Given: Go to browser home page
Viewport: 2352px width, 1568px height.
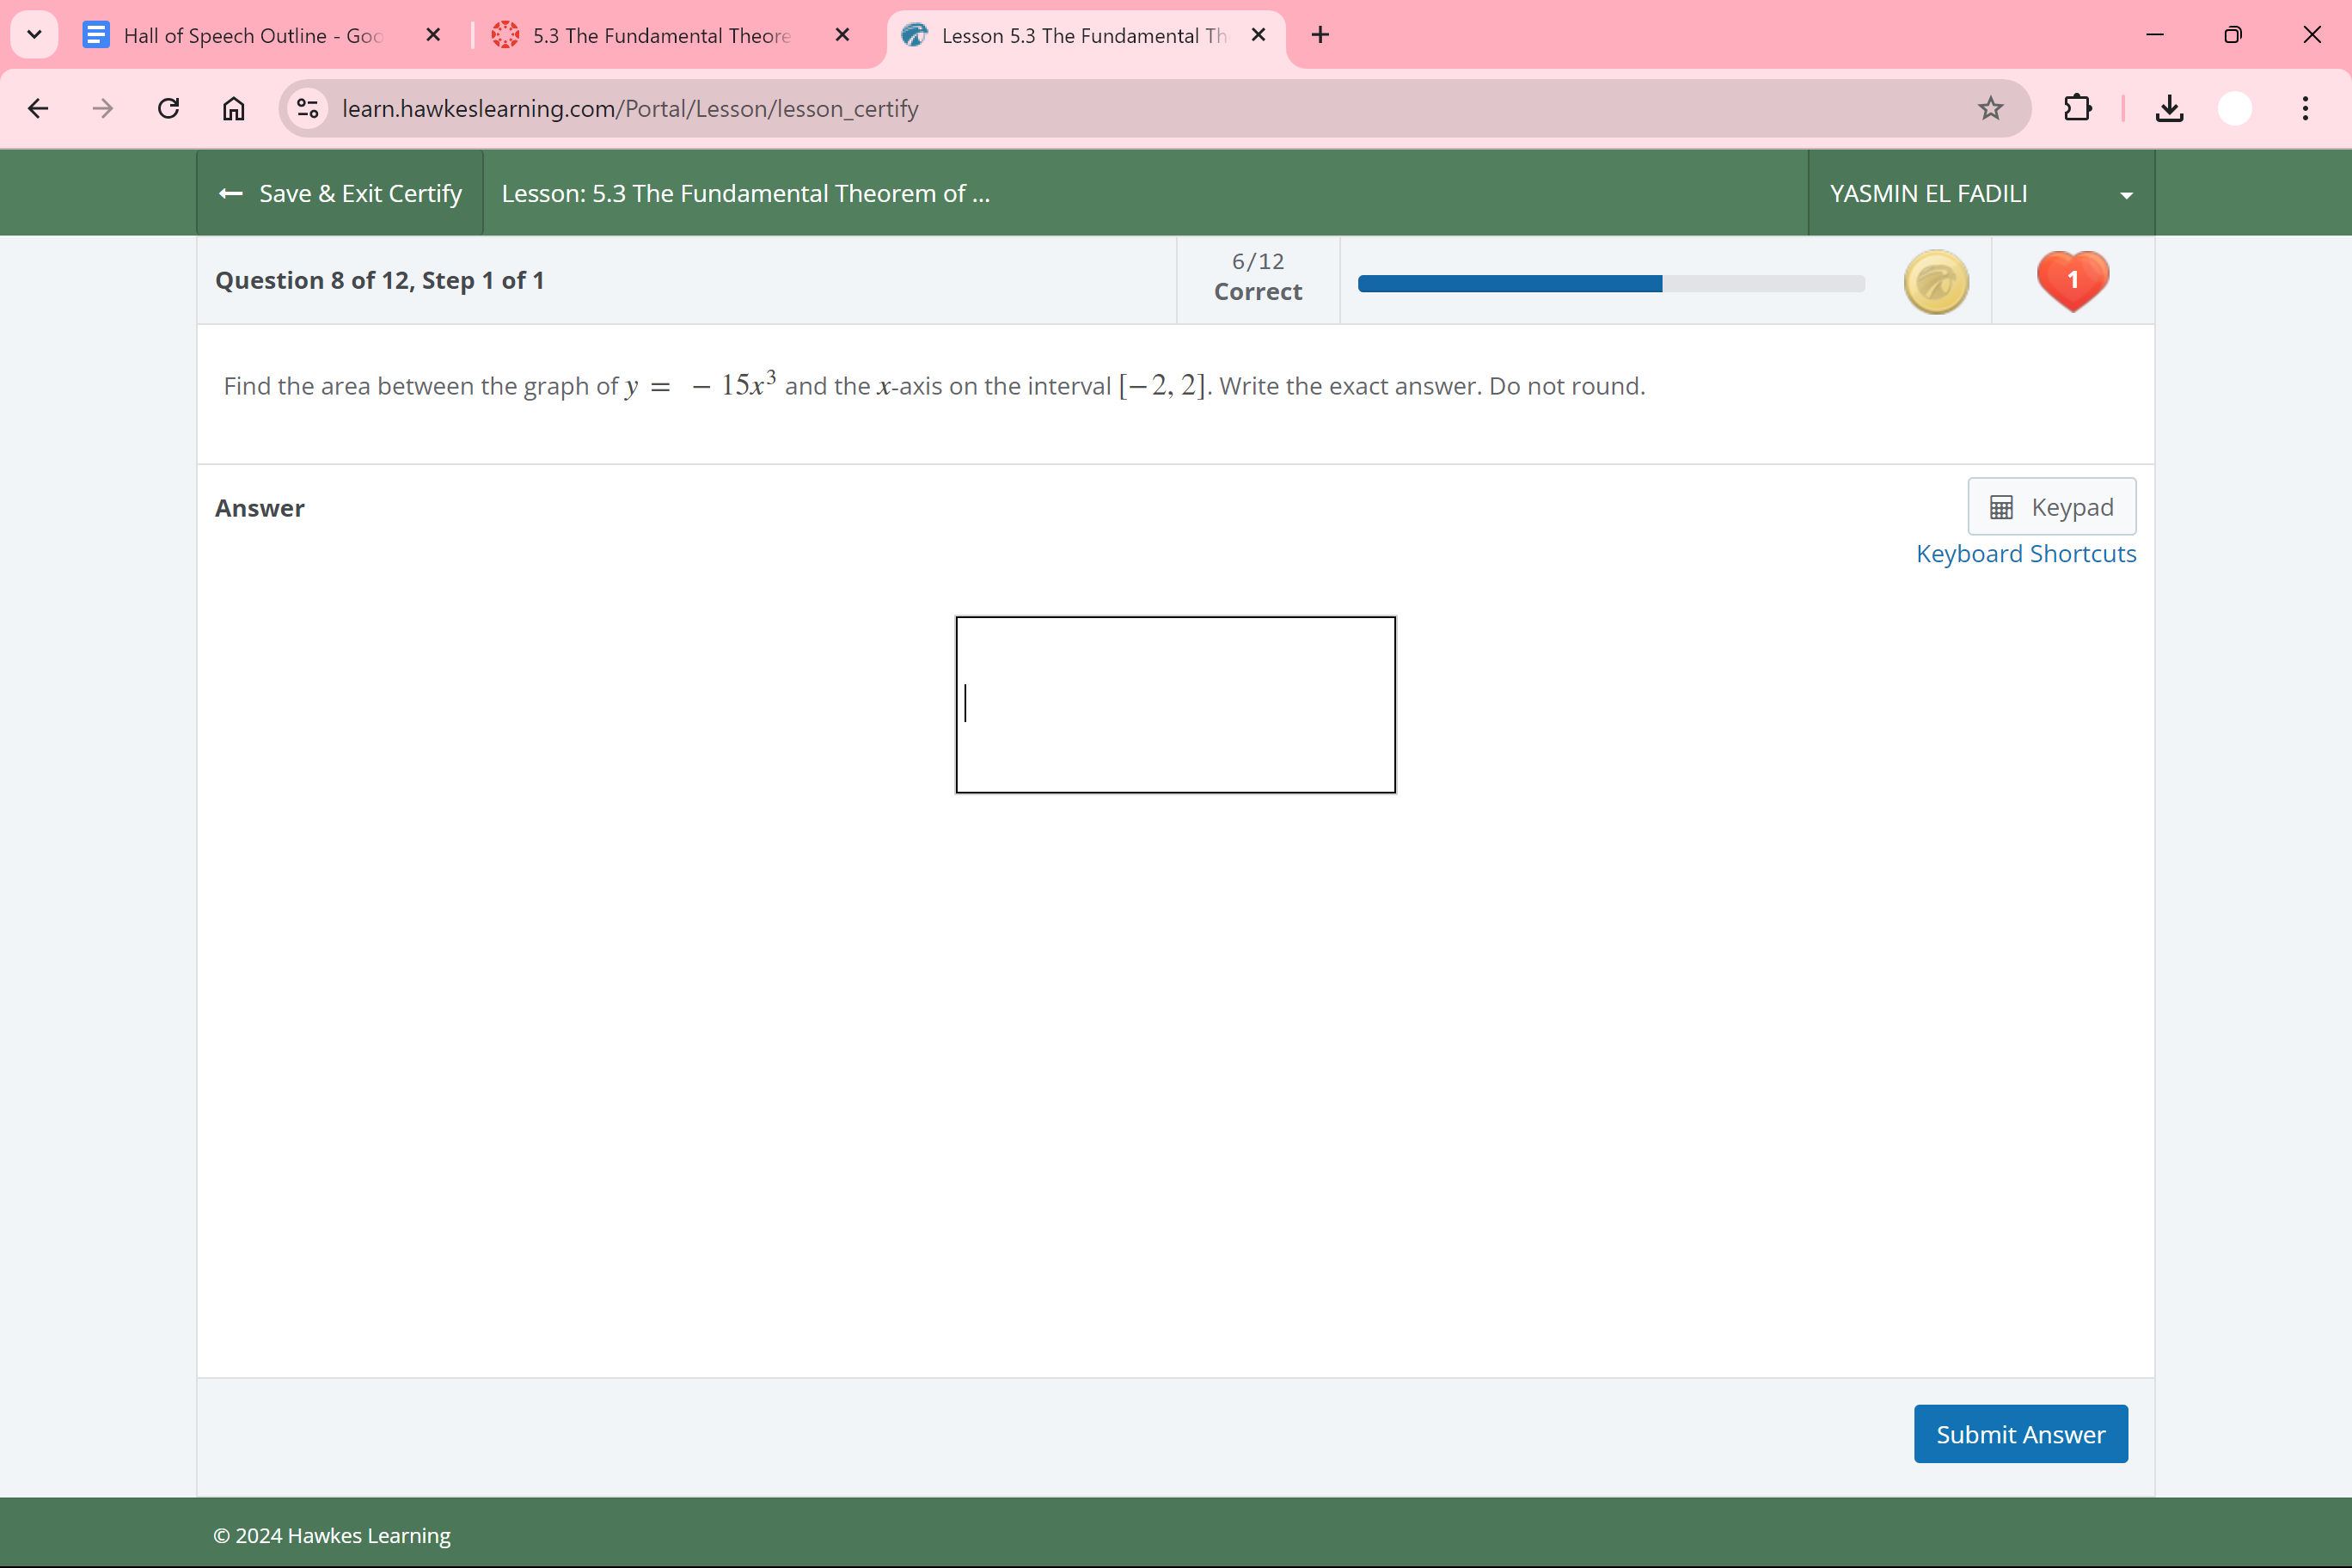Looking at the screenshot, I should click(233, 108).
